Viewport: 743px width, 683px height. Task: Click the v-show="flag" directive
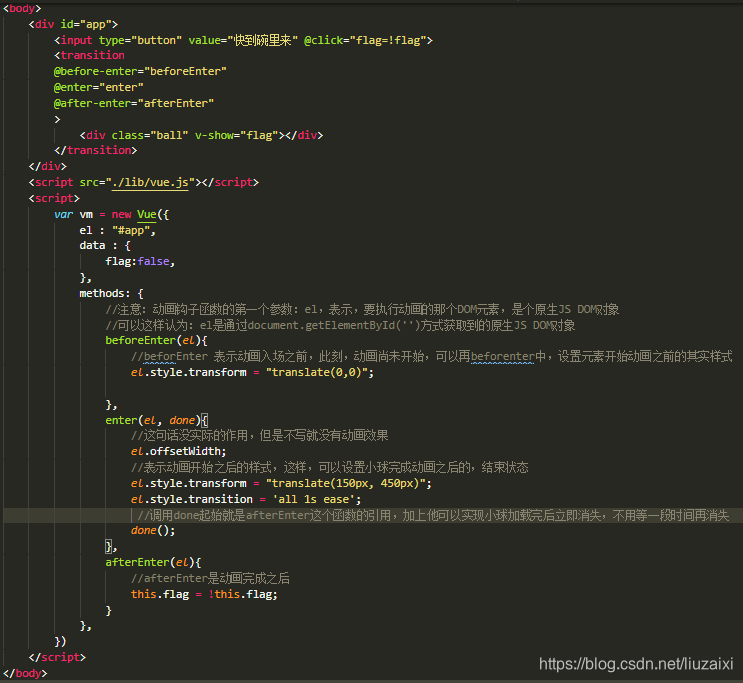236,135
